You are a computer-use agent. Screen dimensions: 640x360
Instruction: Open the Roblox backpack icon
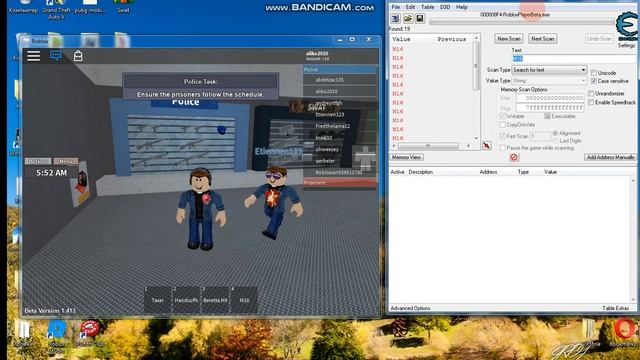tap(78, 56)
